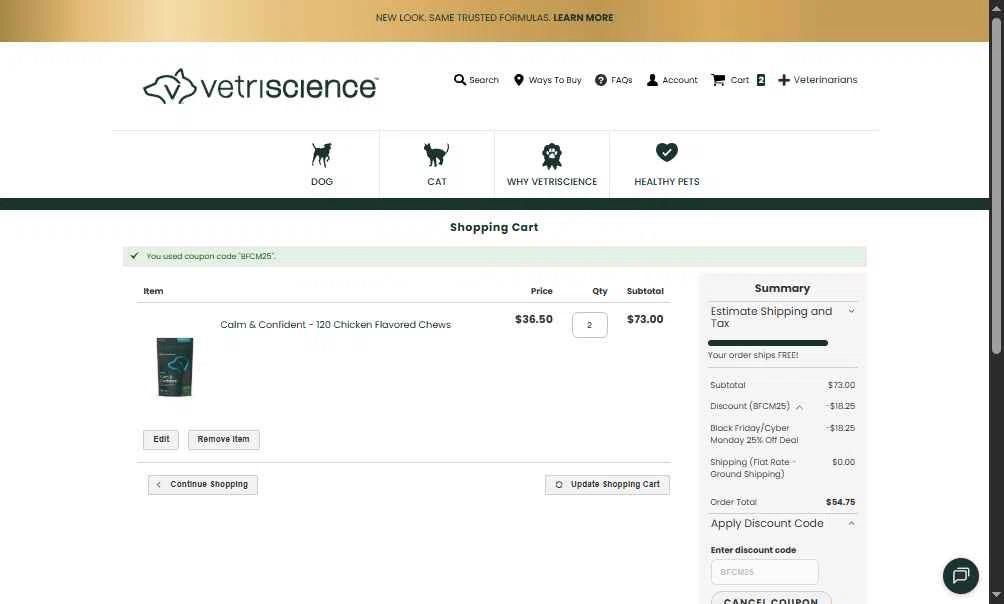Viewport: 1004px width, 604px height.
Task: Click the heart checkmark Healthy Pets icon
Action: click(667, 152)
